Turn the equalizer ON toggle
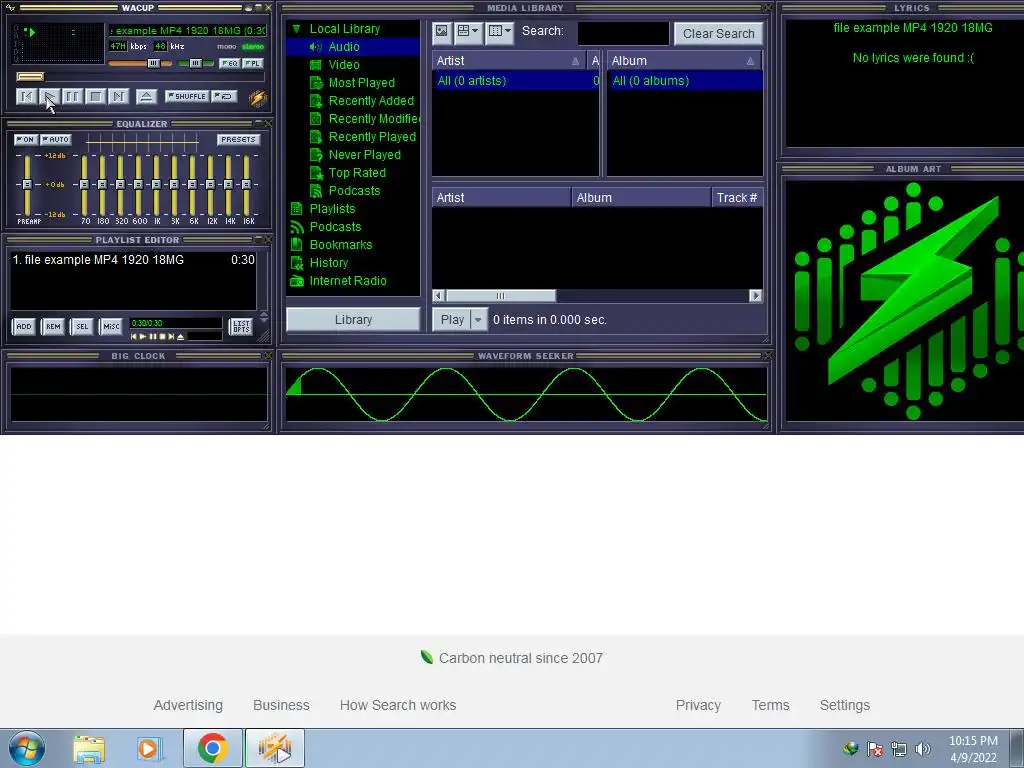 [25, 139]
